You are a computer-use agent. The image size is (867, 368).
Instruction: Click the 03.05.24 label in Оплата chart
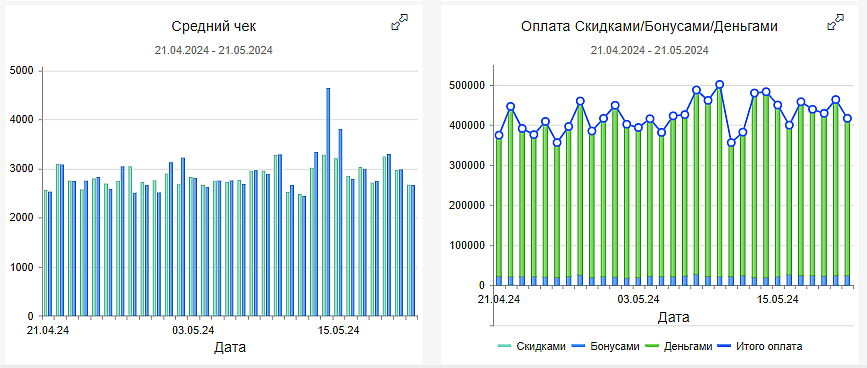pyautogui.click(x=638, y=299)
